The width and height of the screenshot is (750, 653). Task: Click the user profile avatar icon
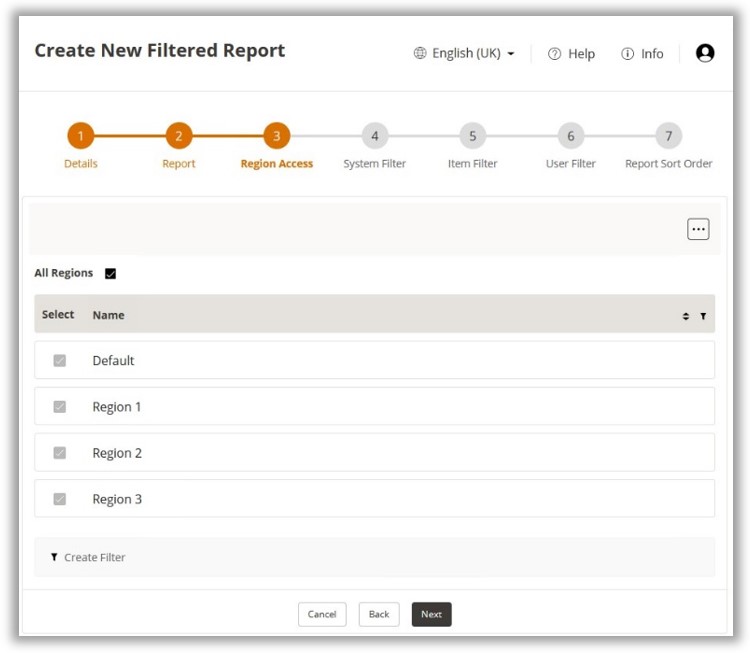[x=705, y=53]
